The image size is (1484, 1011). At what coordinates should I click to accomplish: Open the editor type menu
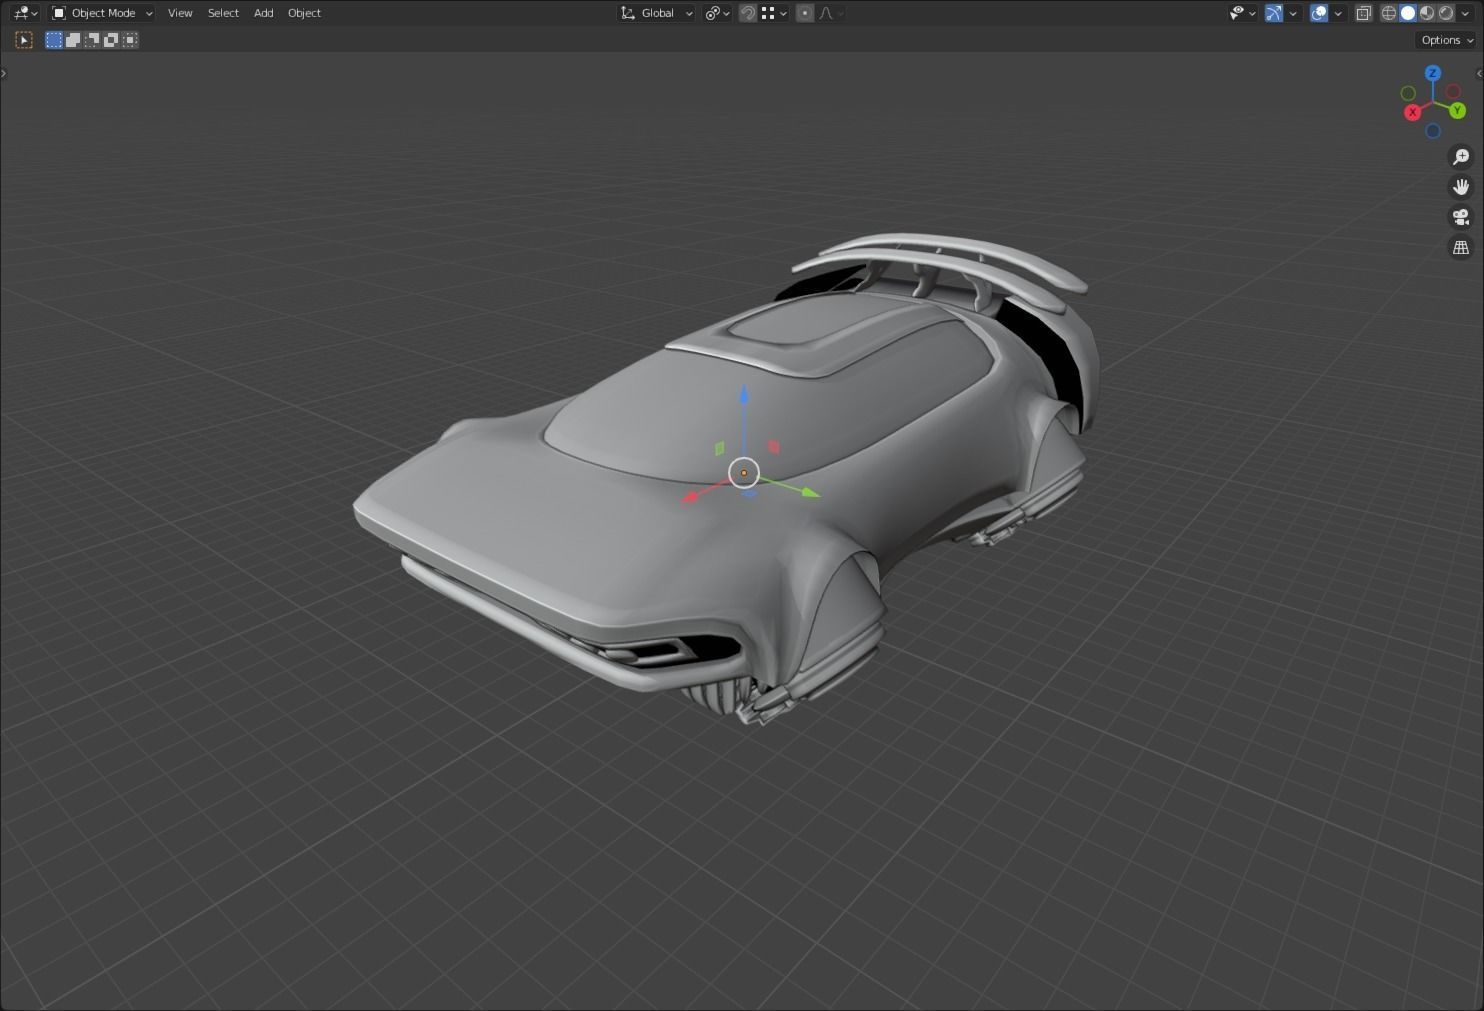pos(26,13)
